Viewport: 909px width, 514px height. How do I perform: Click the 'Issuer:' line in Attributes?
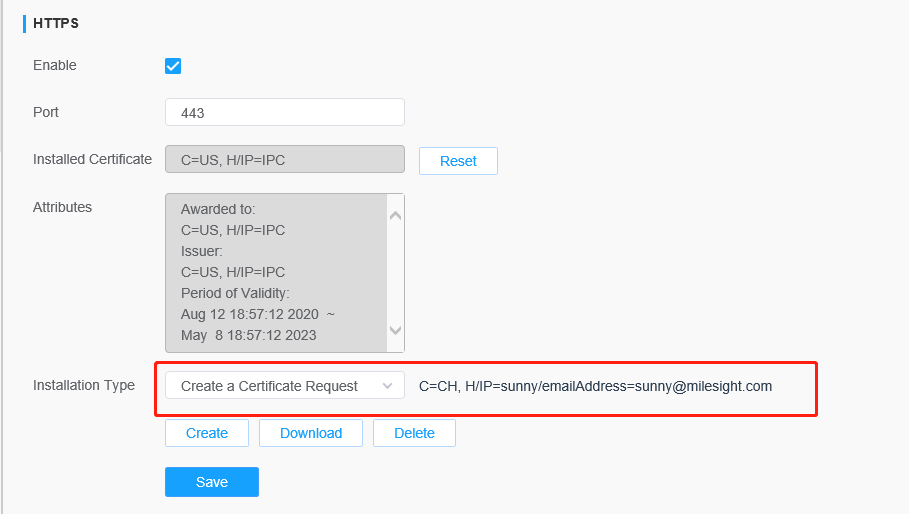pos(202,251)
